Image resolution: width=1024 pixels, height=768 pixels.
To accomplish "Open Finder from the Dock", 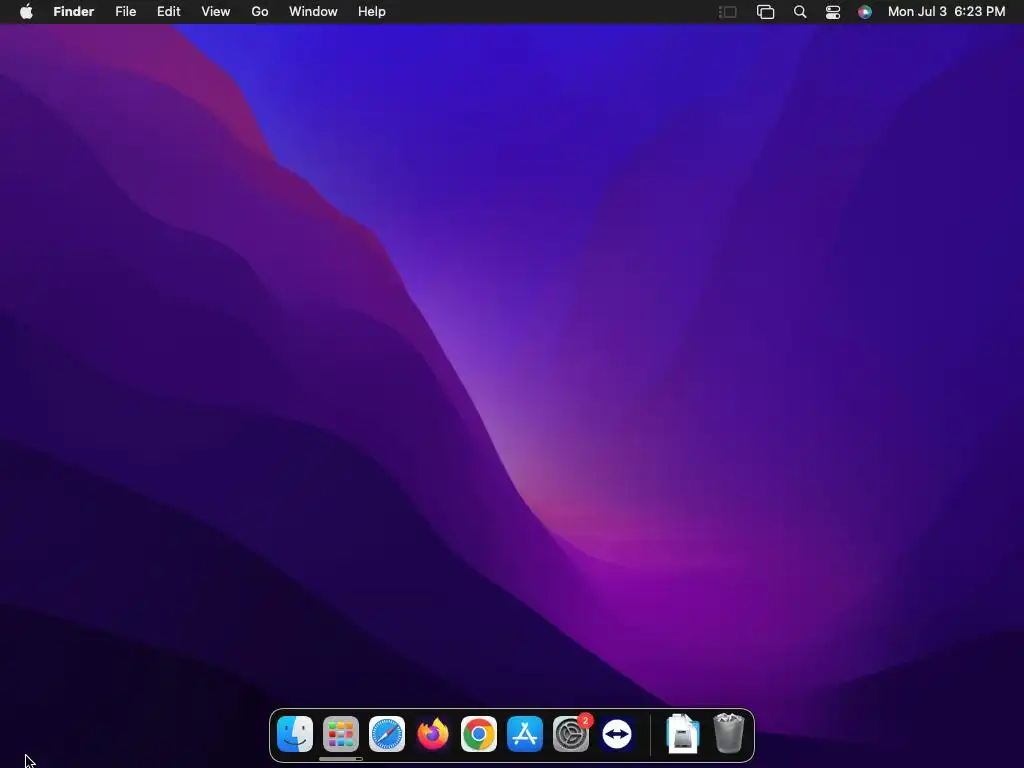I will coord(295,734).
